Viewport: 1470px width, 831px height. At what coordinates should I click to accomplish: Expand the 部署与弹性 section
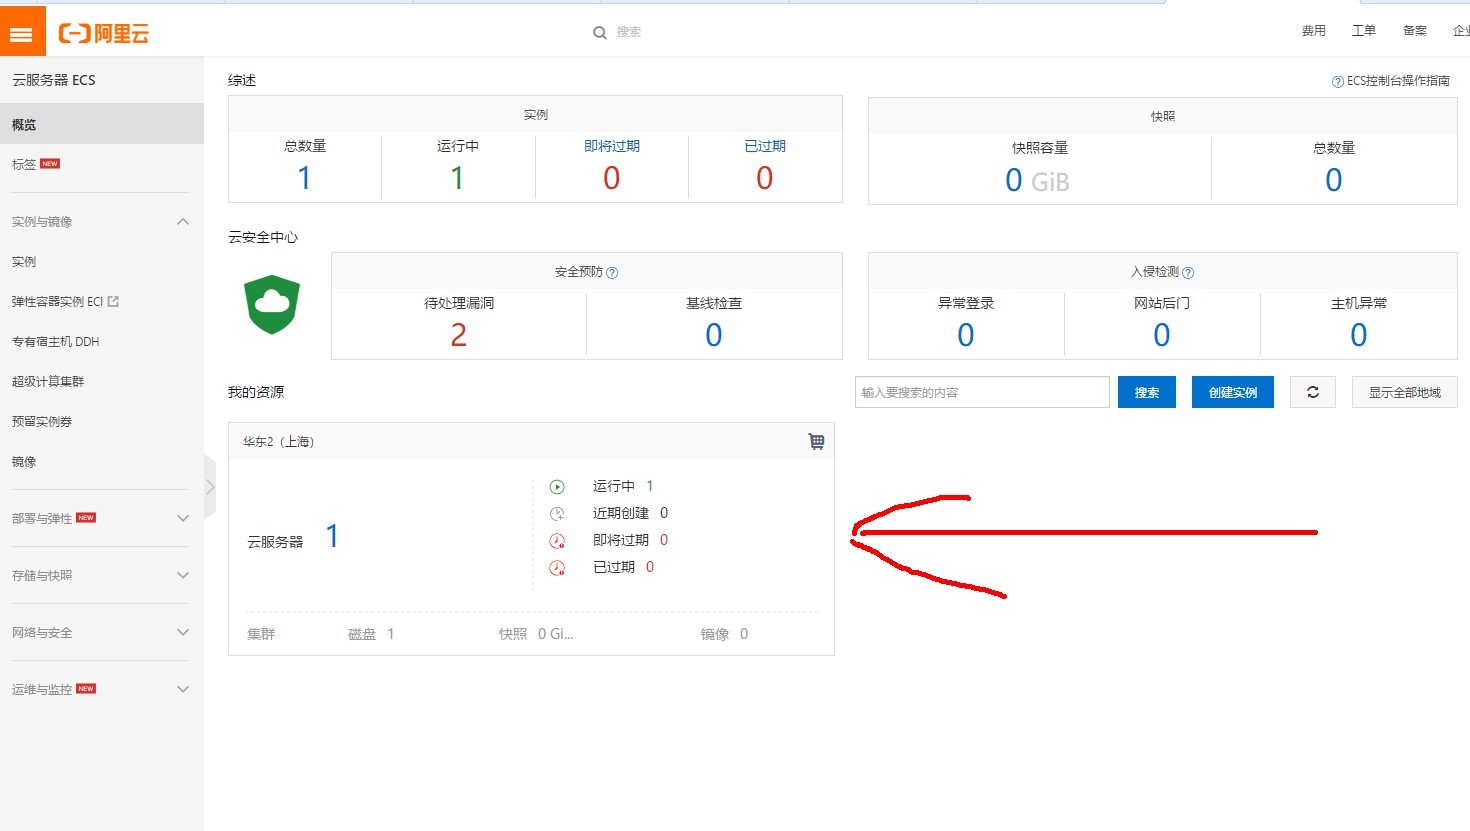(x=183, y=518)
